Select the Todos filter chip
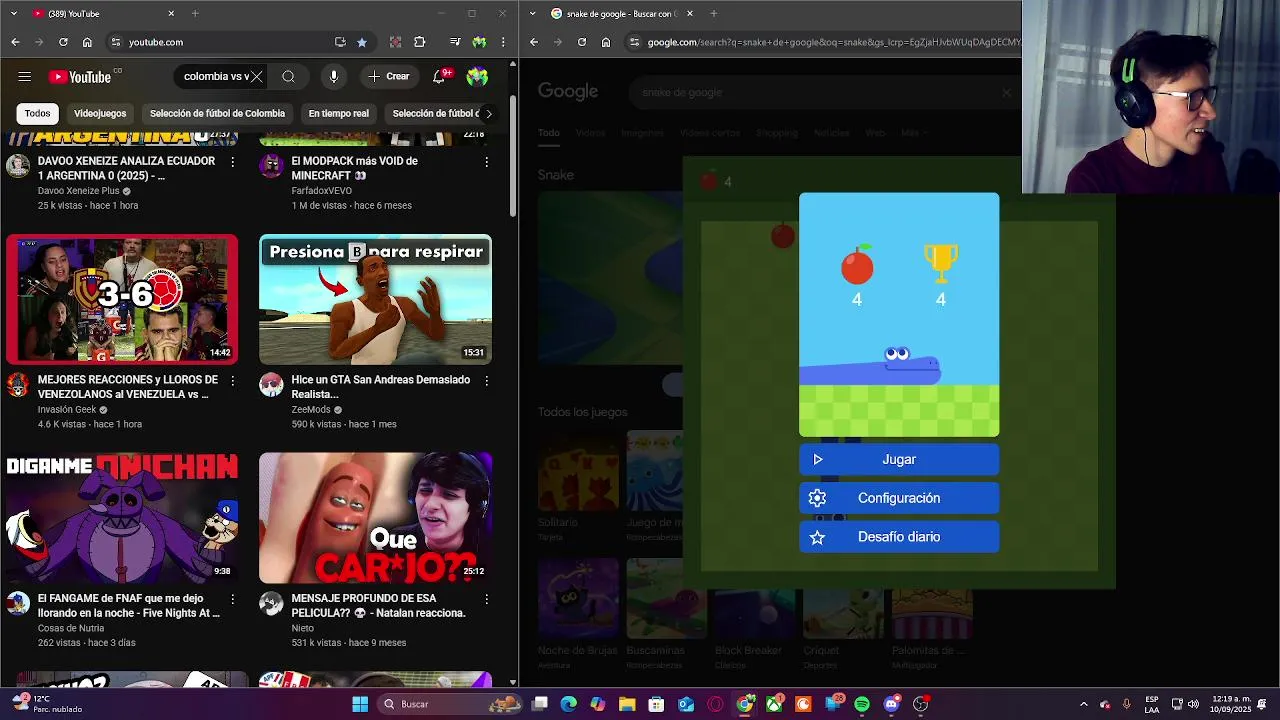The width and height of the screenshot is (1280, 720). [38, 114]
